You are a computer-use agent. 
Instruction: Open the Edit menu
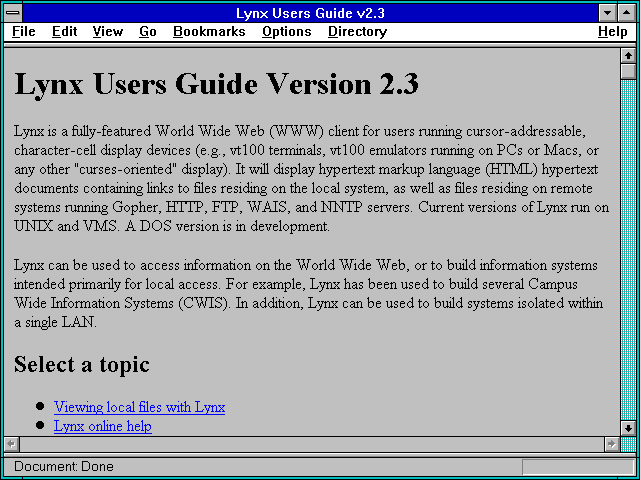coord(64,32)
